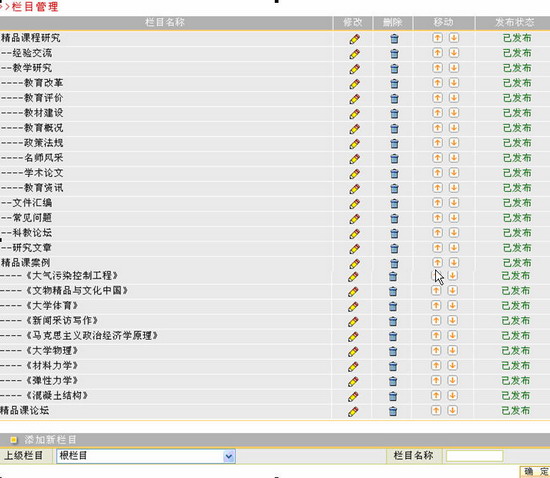The width and height of the screenshot is (550, 478).
Task: Click the 发布状态 column header
Action: [514, 22]
